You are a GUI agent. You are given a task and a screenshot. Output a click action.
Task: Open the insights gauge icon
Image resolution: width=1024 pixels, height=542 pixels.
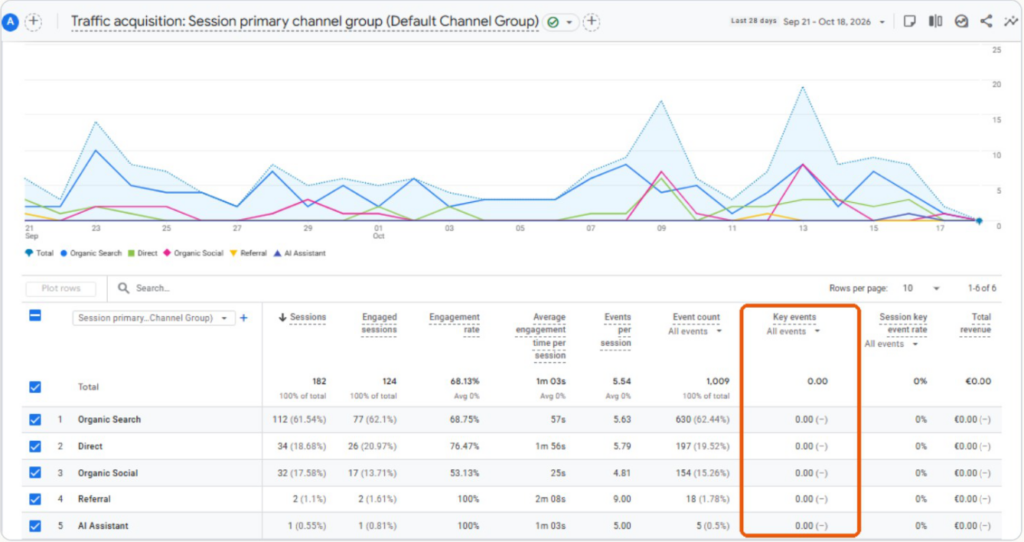tap(961, 22)
